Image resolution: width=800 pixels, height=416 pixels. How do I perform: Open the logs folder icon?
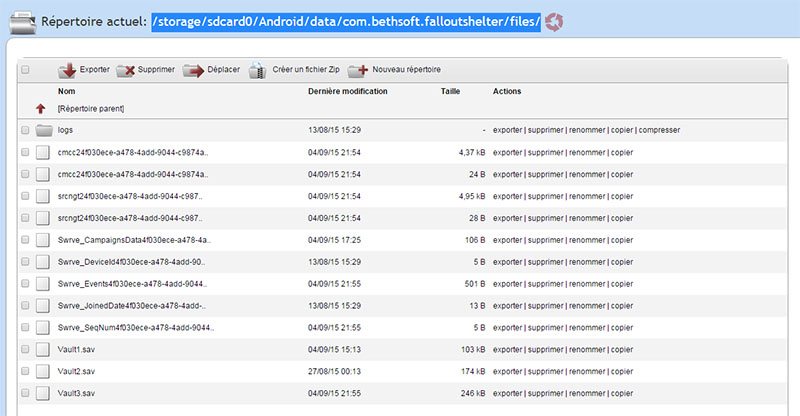(x=43, y=130)
